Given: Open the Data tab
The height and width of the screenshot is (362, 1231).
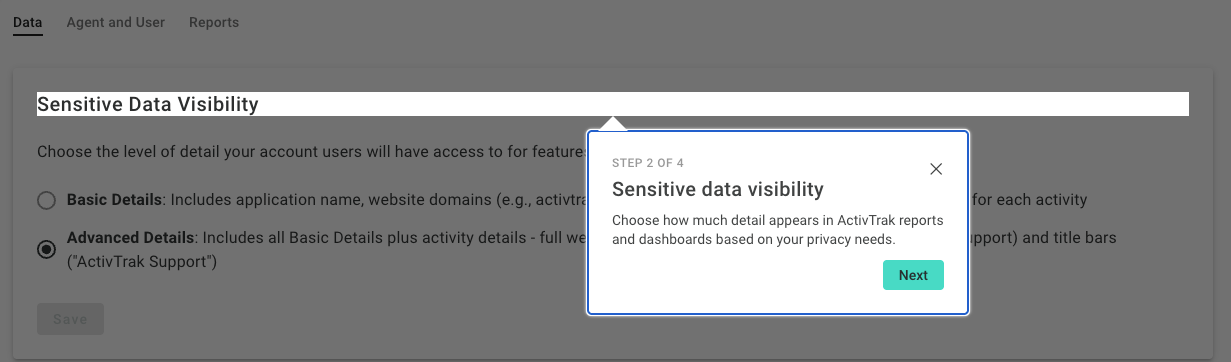Looking at the screenshot, I should 28,22.
